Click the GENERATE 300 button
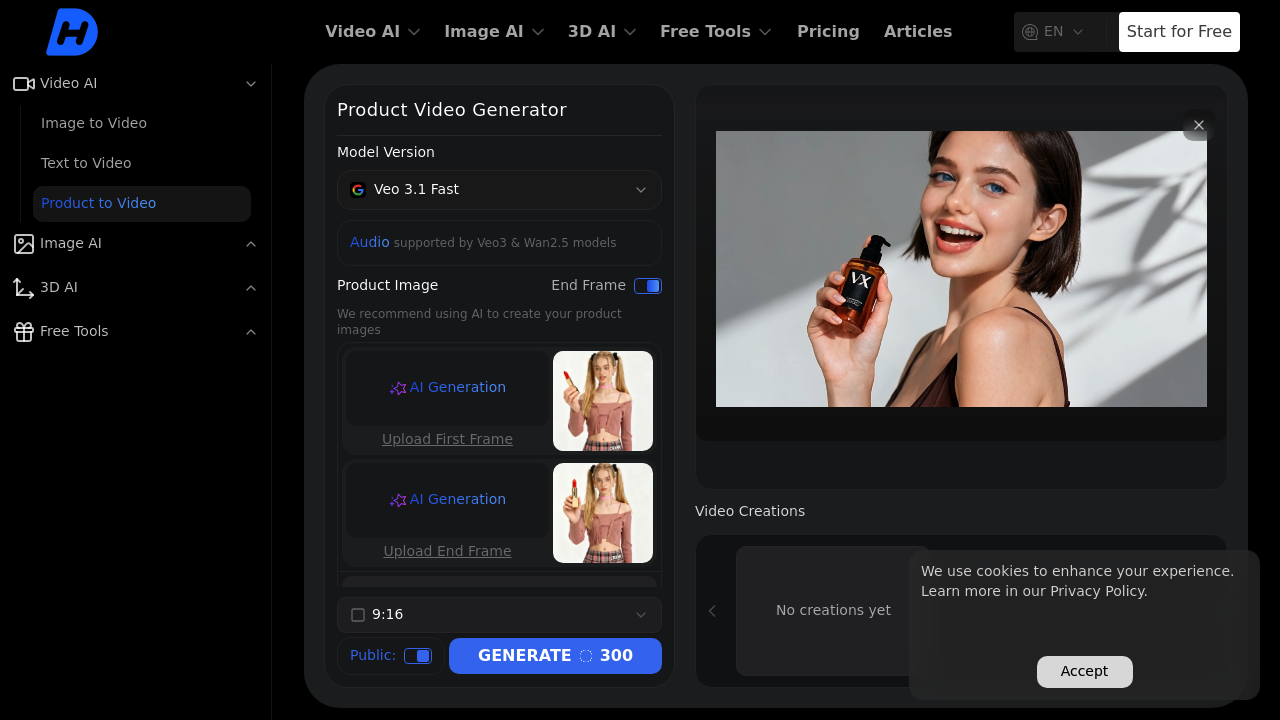1280x720 pixels. [555, 655]
